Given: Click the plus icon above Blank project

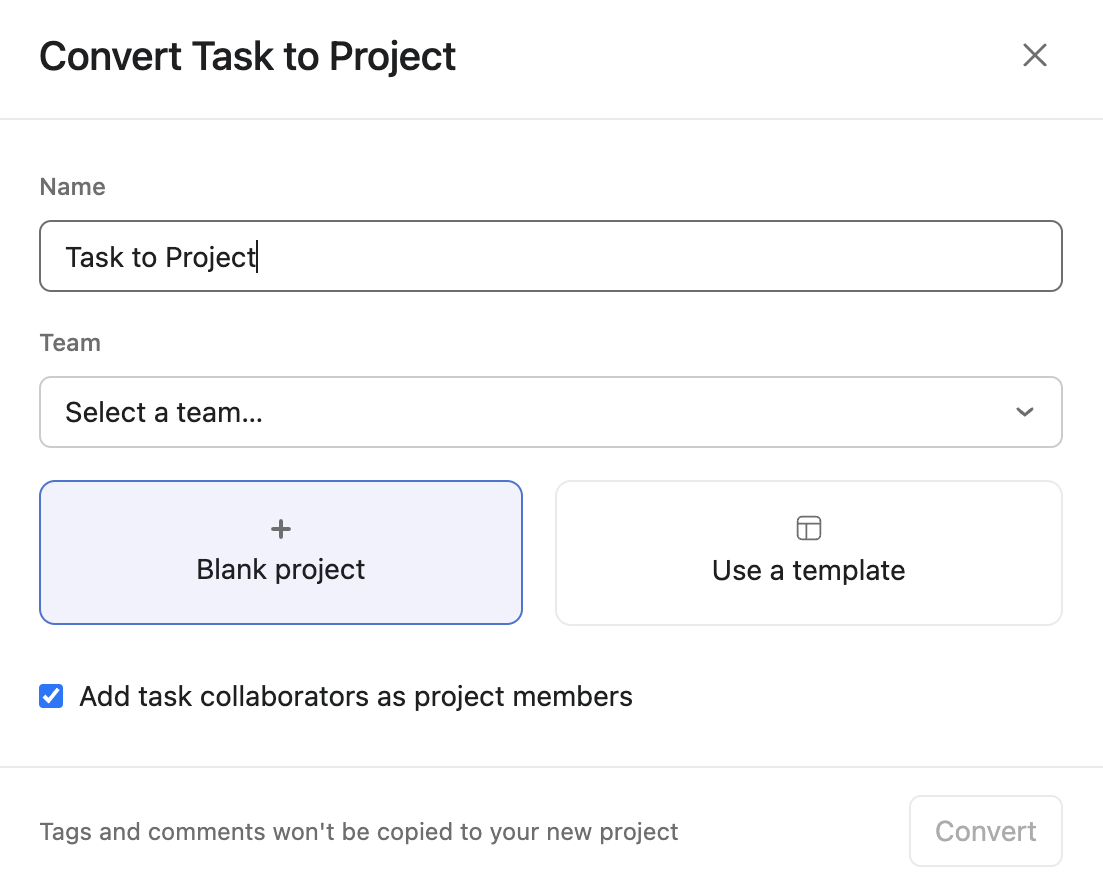Looking at the screenshot, I should point(281,529).
